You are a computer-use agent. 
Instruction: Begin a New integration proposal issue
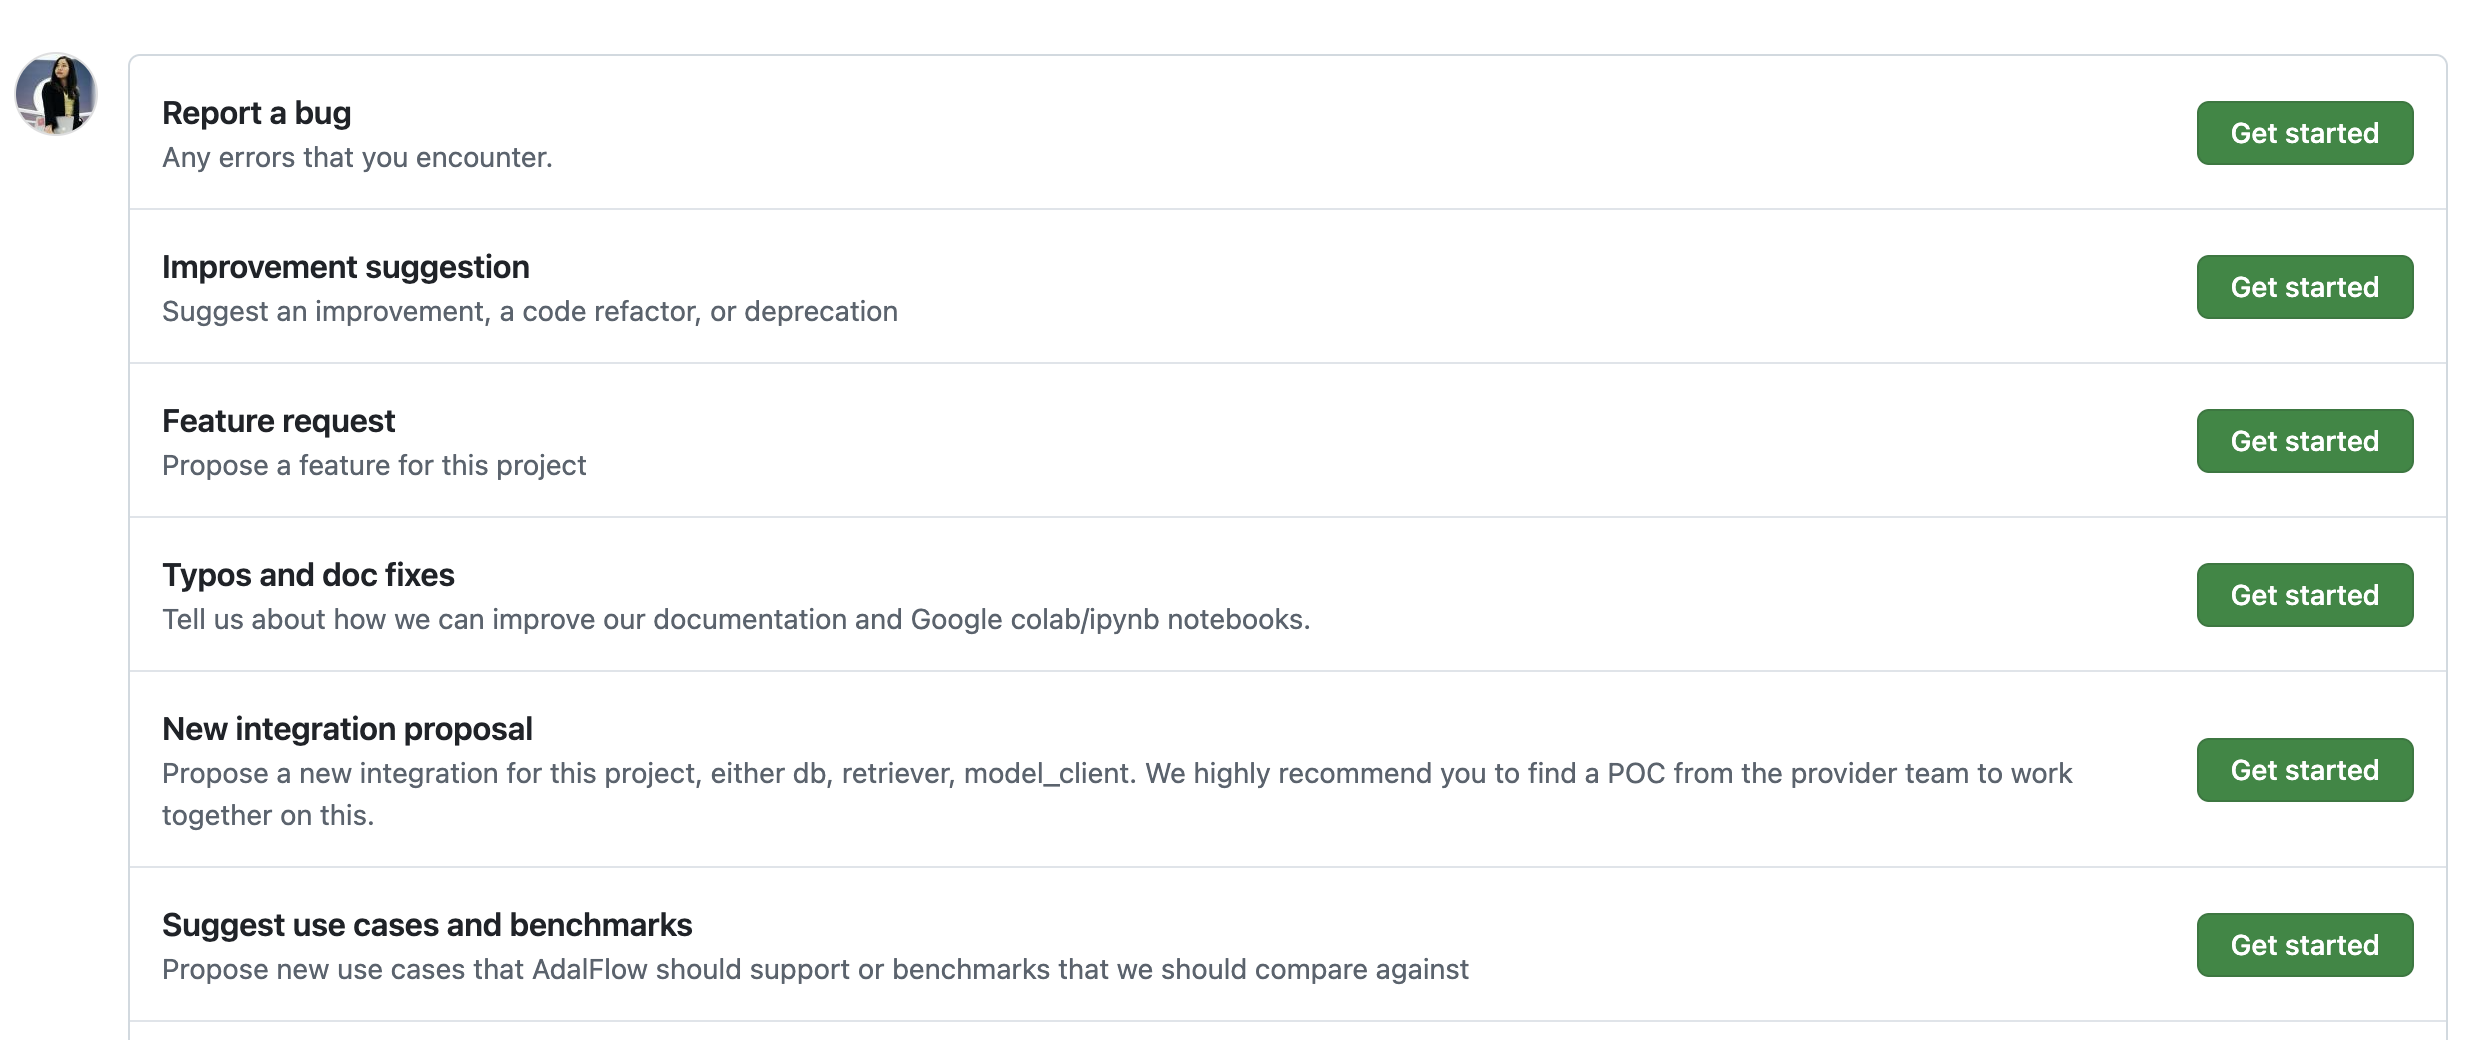[2304, 770]
